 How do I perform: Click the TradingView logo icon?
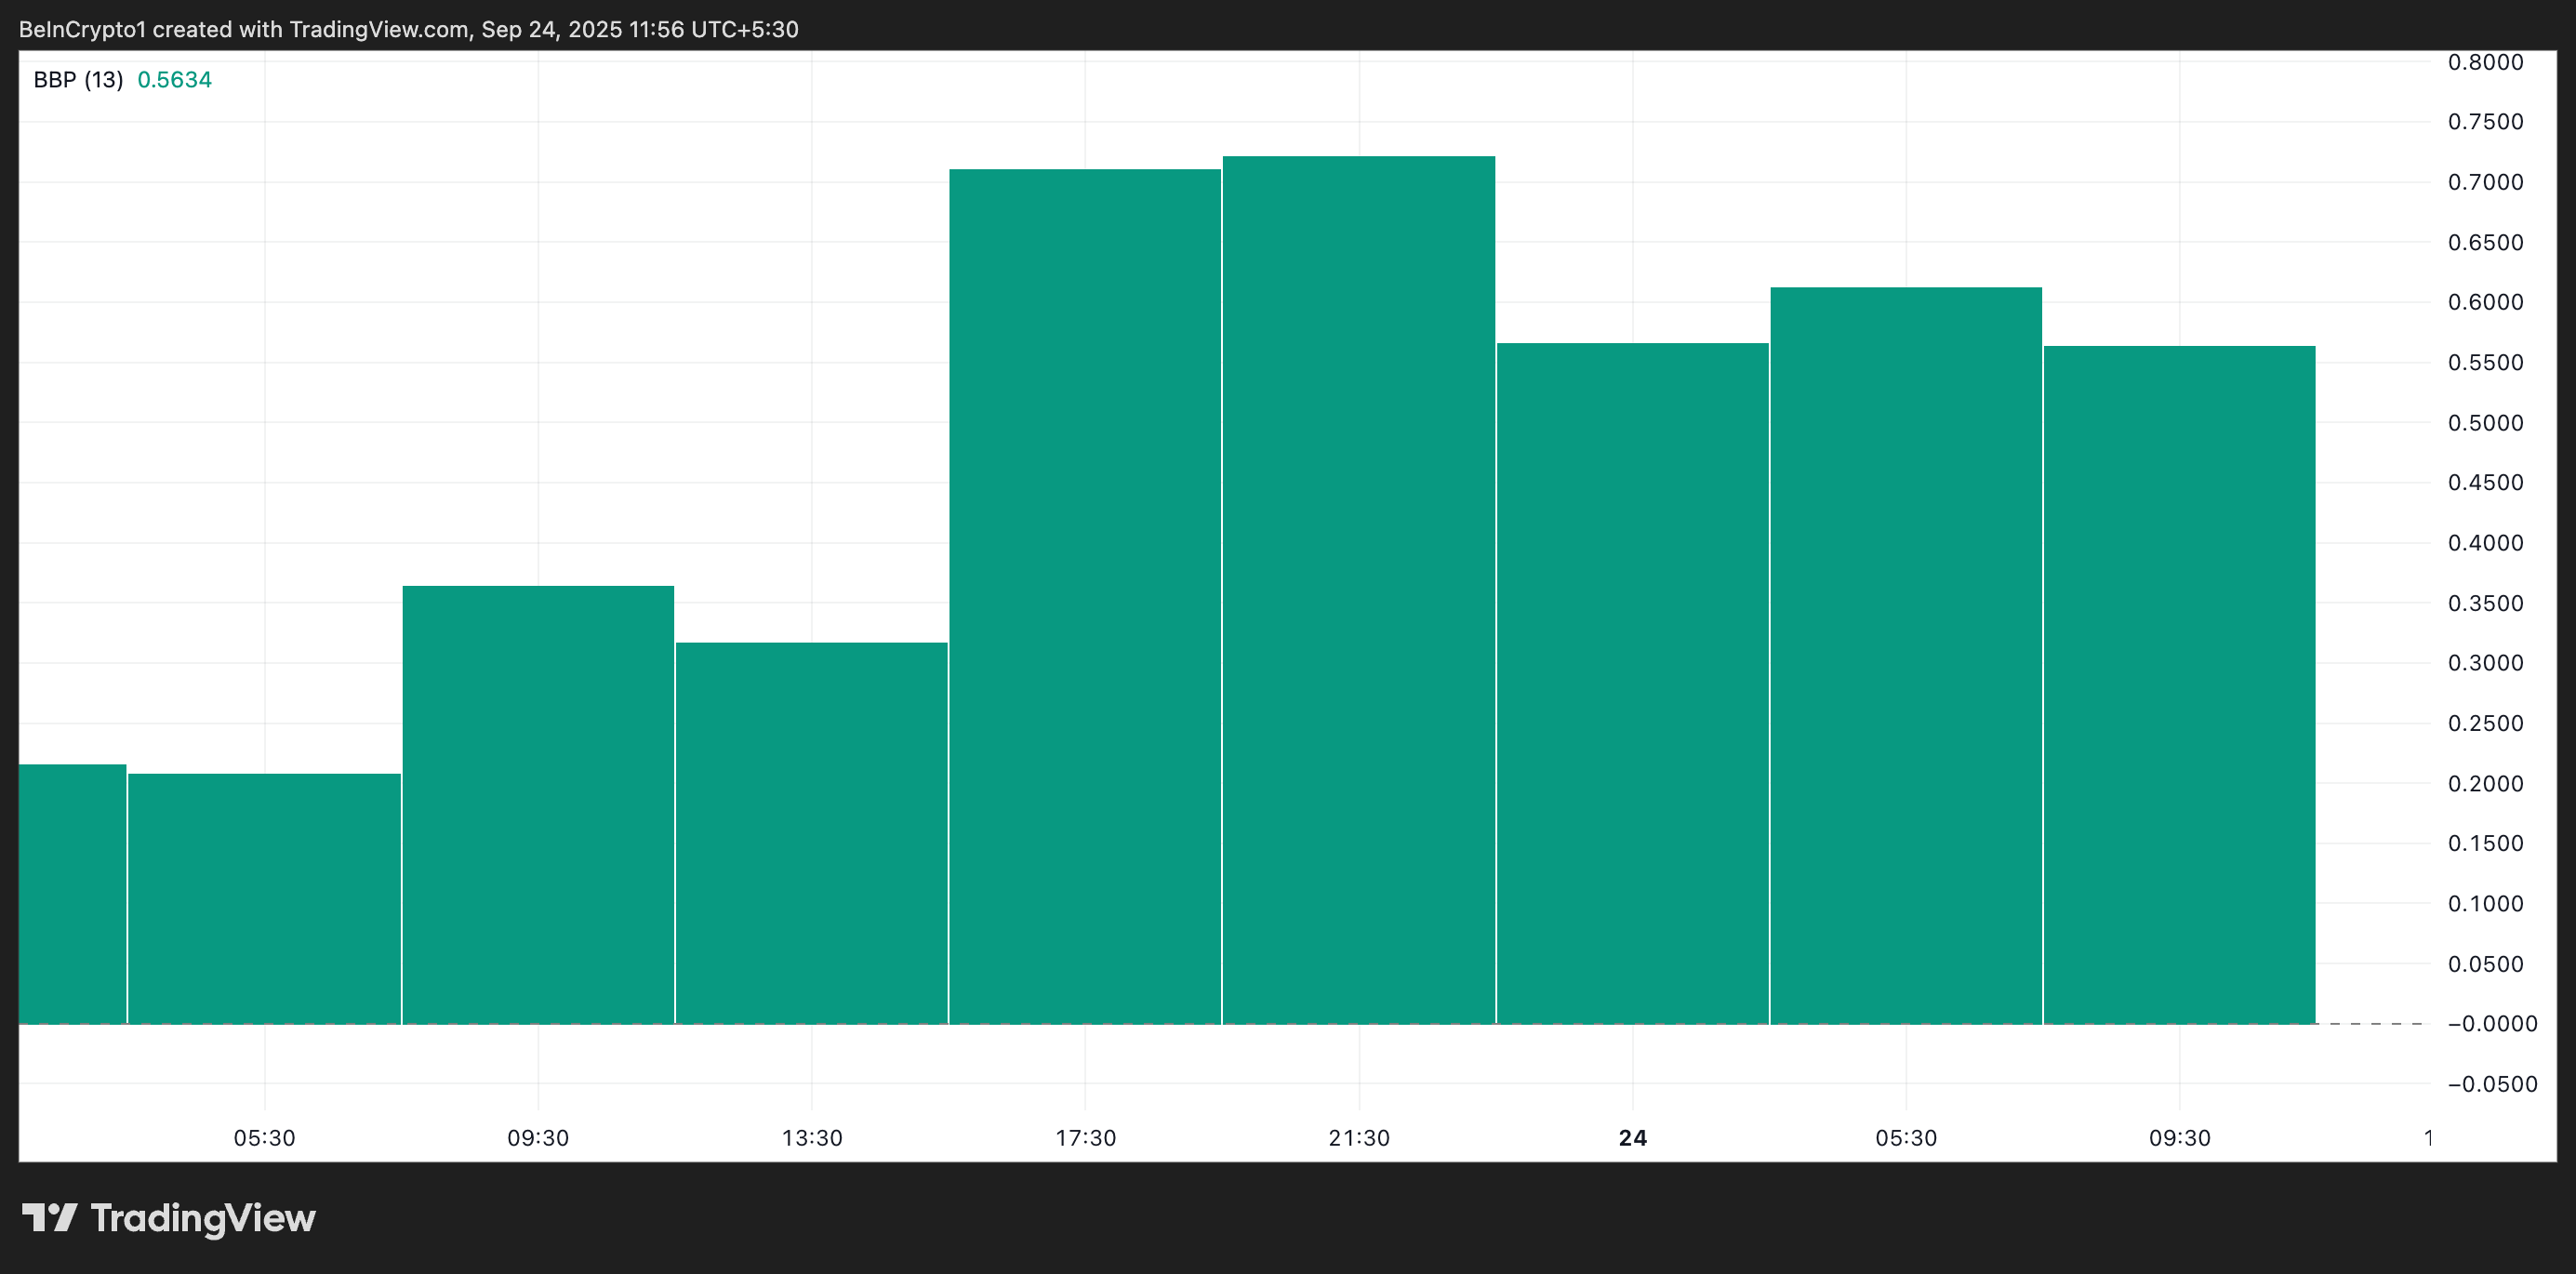49,1217
